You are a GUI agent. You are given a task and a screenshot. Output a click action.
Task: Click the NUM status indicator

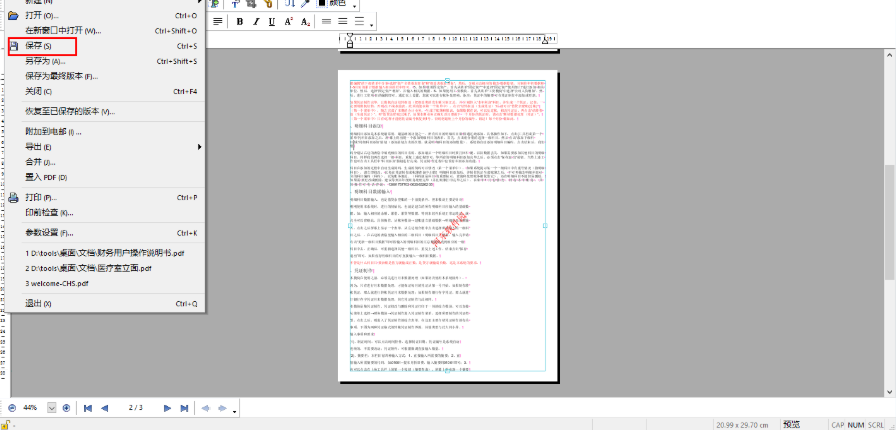(855, 425)
